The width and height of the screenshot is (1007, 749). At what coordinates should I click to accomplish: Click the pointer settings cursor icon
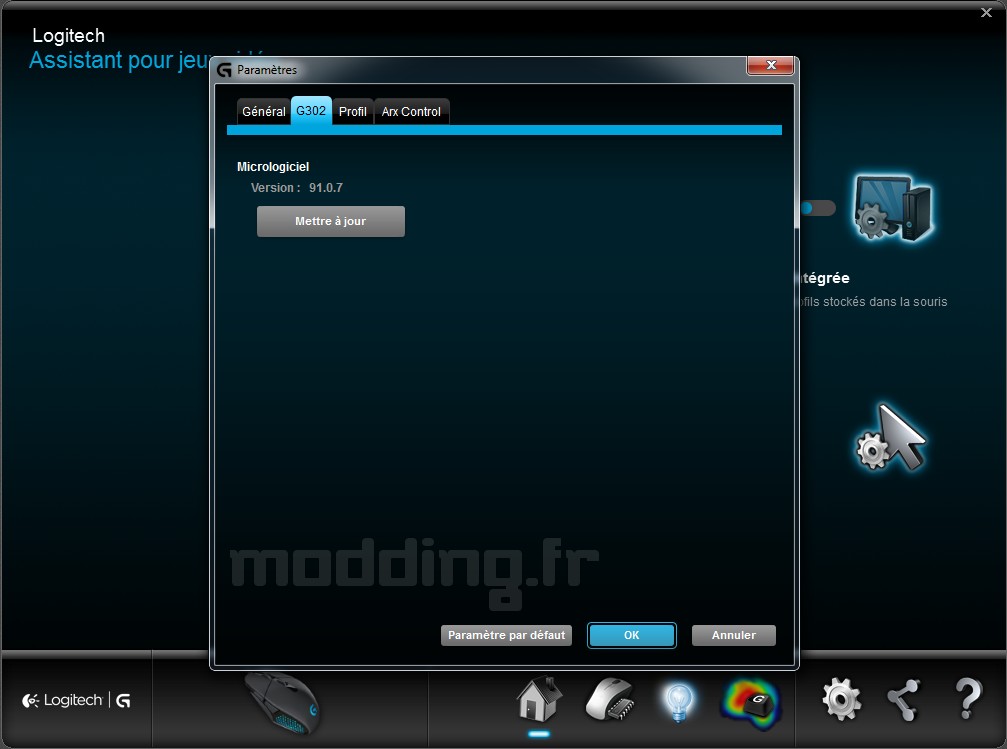891,439
